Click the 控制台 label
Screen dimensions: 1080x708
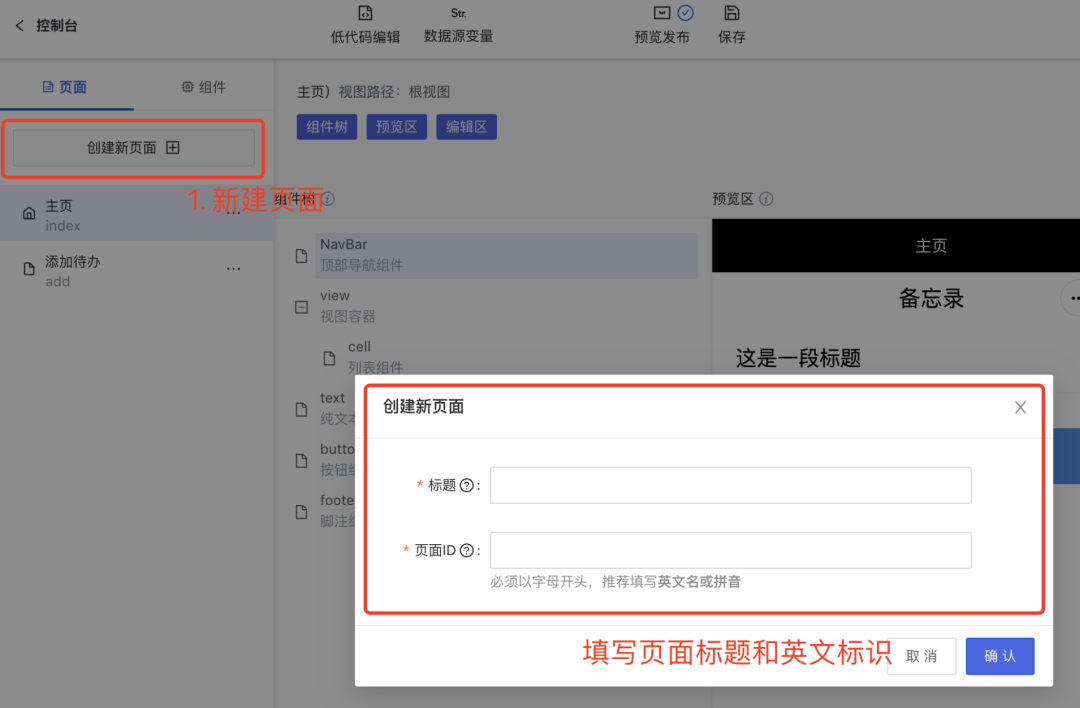[x=56, y=25]
